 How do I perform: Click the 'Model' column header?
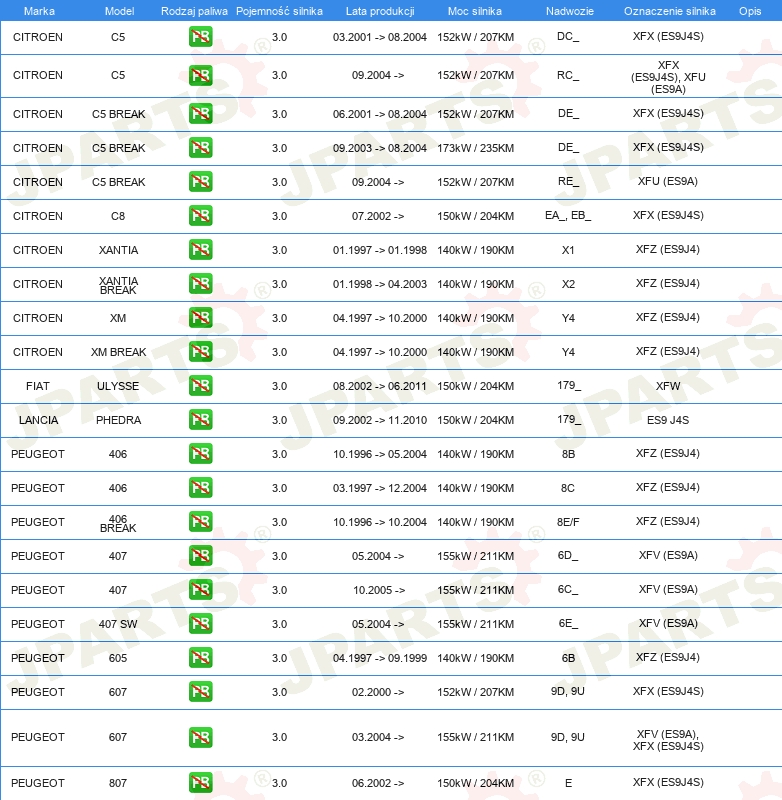tap(119, 11)
